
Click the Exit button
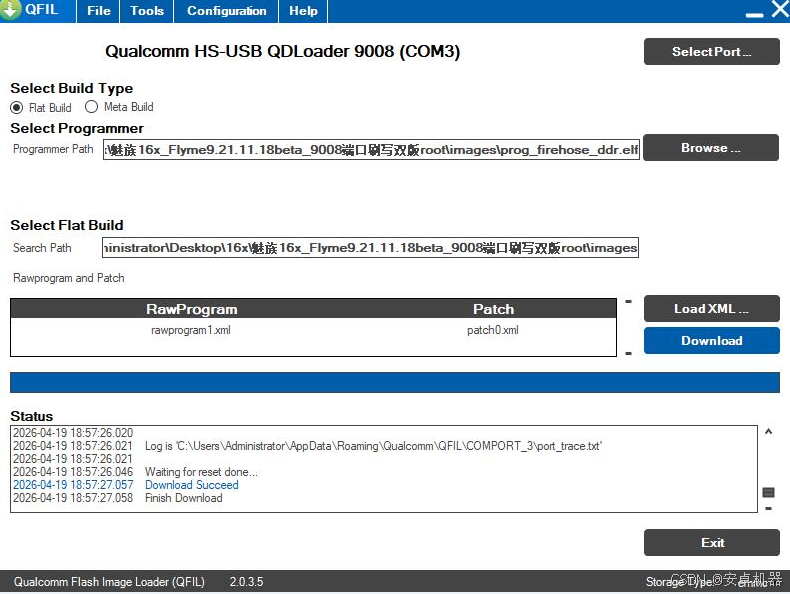click(711, 543)
